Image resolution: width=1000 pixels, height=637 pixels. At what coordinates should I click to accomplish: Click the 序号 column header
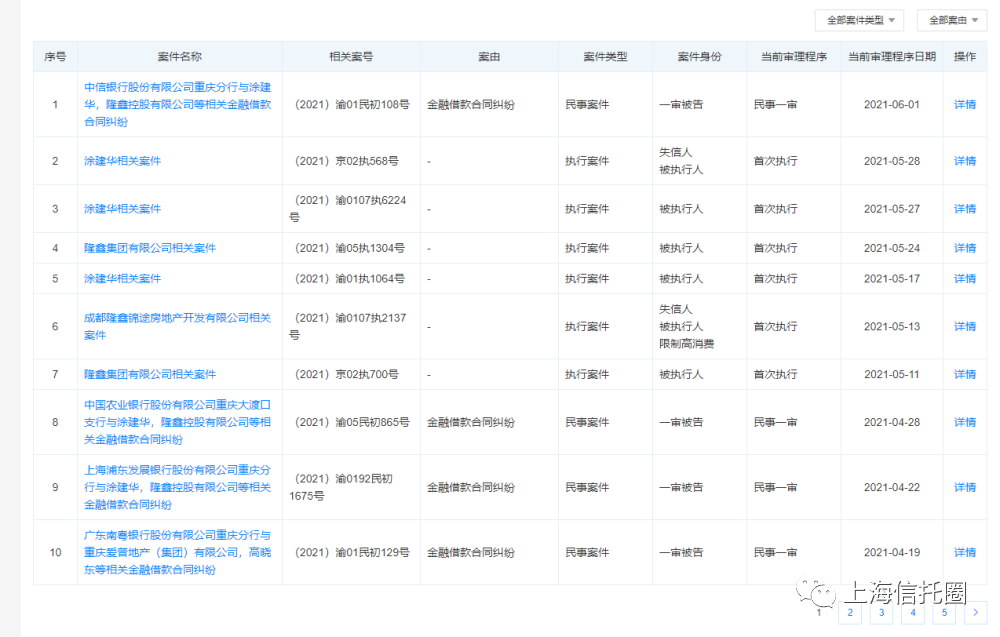pyautogui.click(x=55, y=56)
